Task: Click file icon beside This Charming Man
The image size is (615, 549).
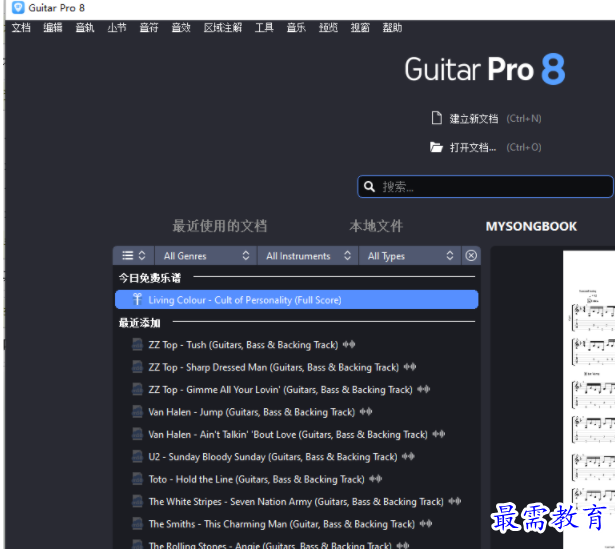Action: click(x=137, y=524)
